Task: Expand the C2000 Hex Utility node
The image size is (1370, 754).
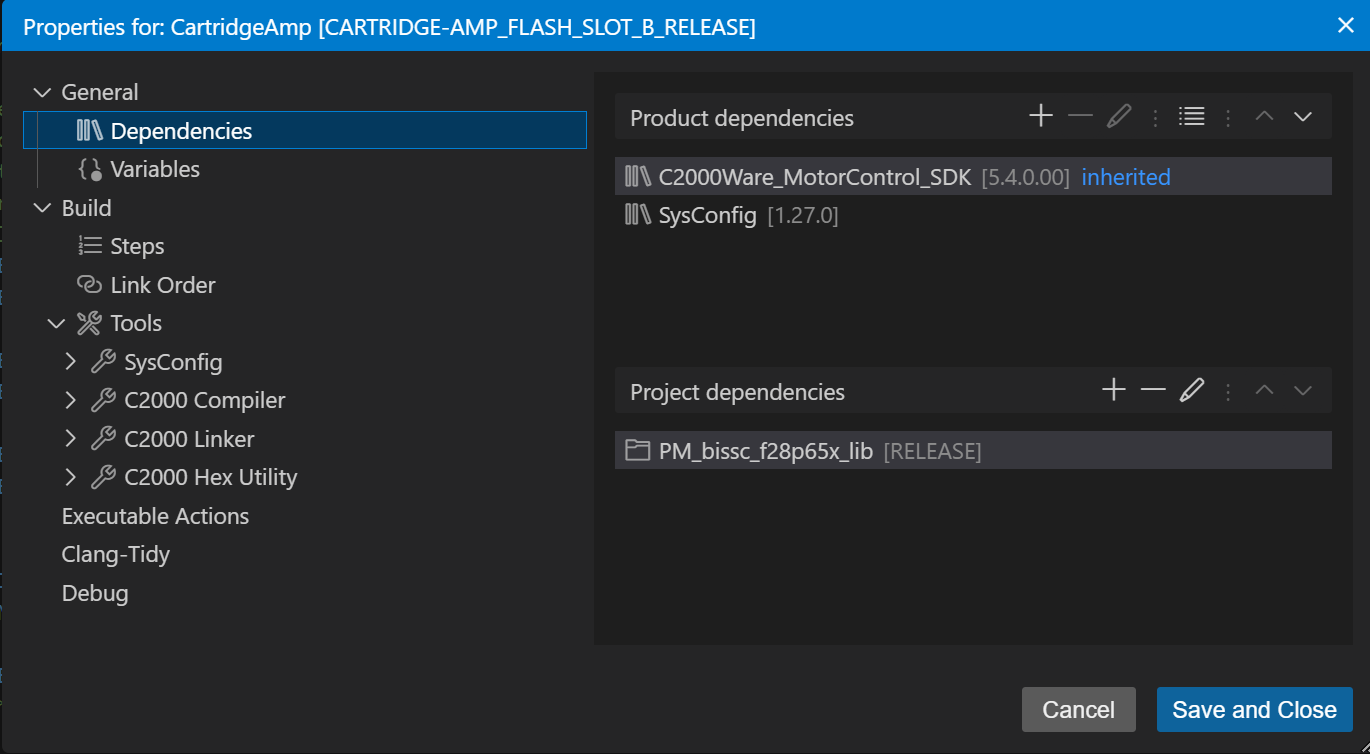Action: click(70, 477)
